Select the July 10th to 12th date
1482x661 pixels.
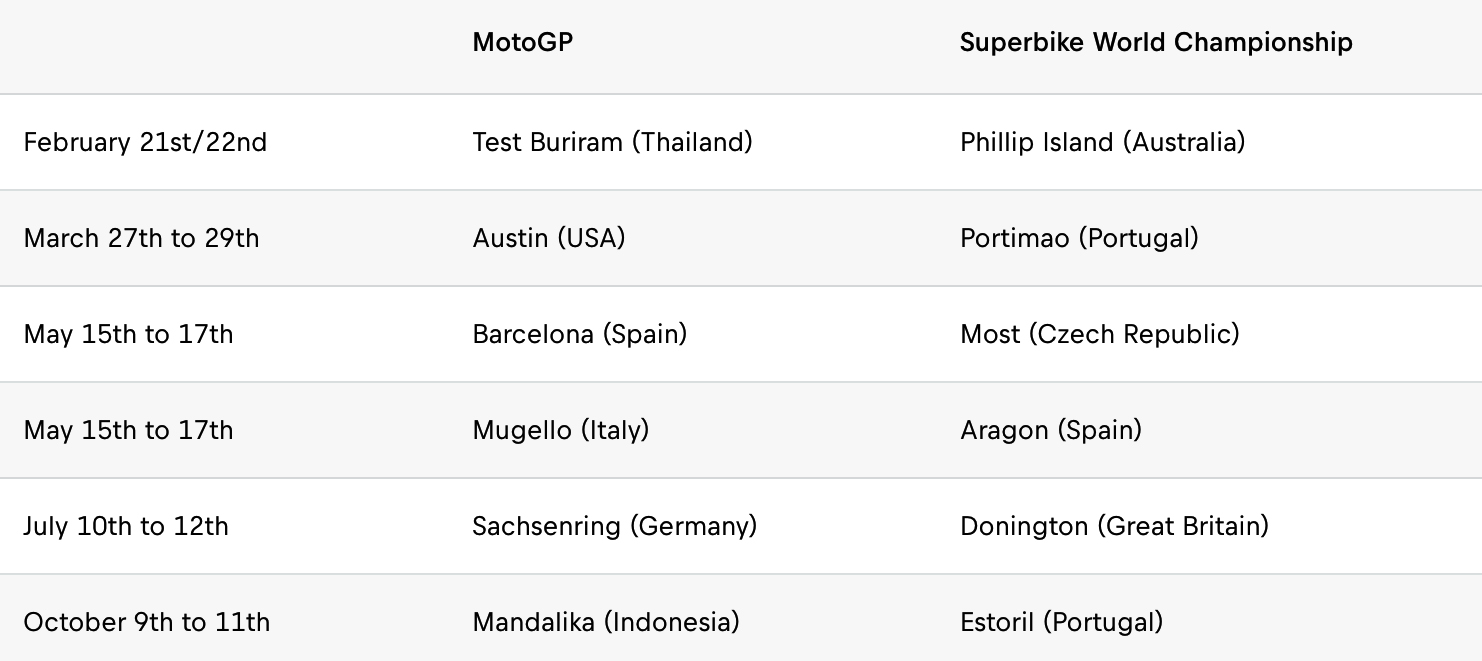click(x=126, y=526)
